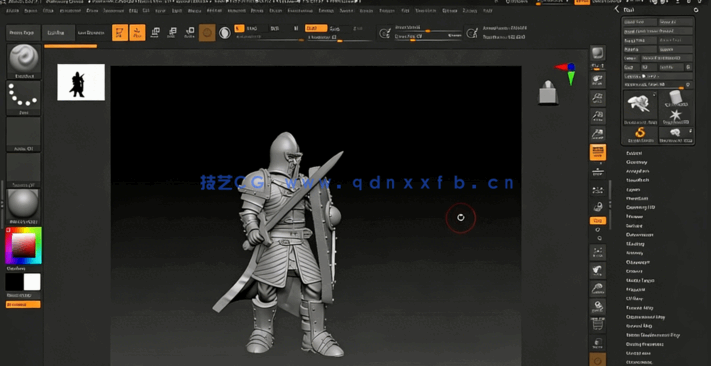This screenshot has height=366, width=711.
Task: Toggle the Transp transparency button
Action: coord(598,343)
